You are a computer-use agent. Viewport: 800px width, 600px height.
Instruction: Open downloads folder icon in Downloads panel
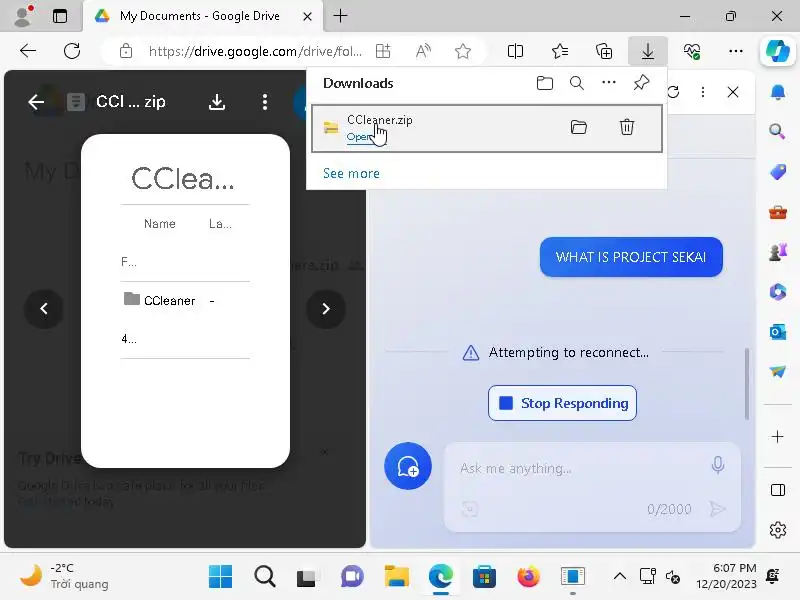tap(545, 83)
